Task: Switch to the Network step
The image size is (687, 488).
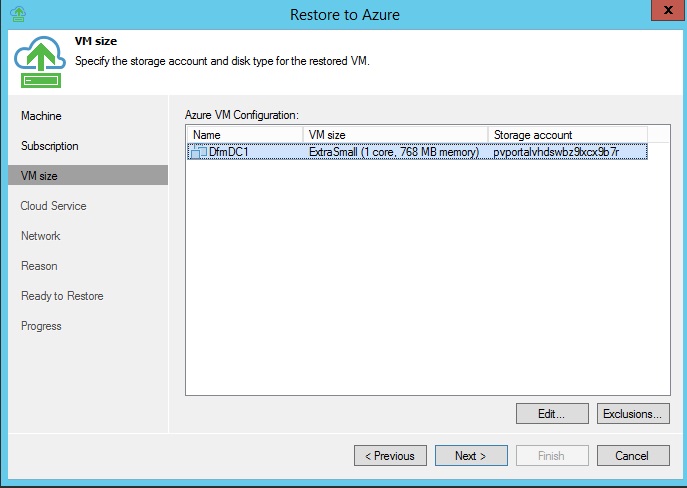Action: [x=40, y=236]
